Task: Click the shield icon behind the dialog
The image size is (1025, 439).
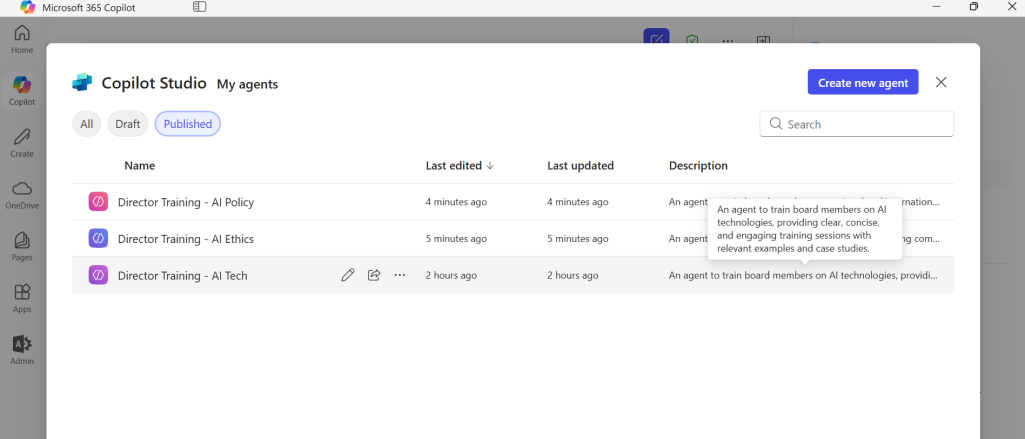Action: [x=692, y=38]
